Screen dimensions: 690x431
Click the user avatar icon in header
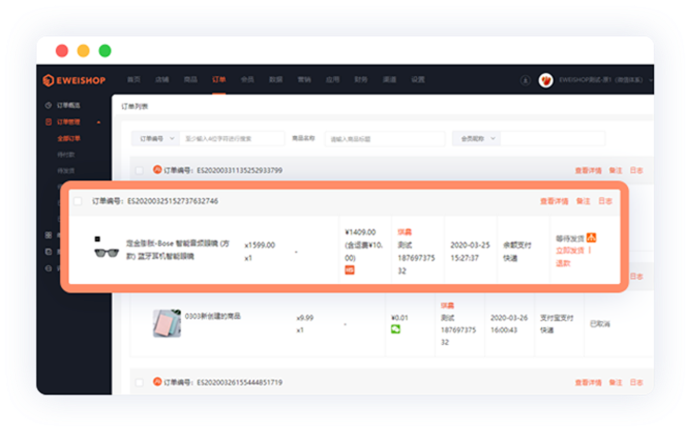(x=546, y=79)
